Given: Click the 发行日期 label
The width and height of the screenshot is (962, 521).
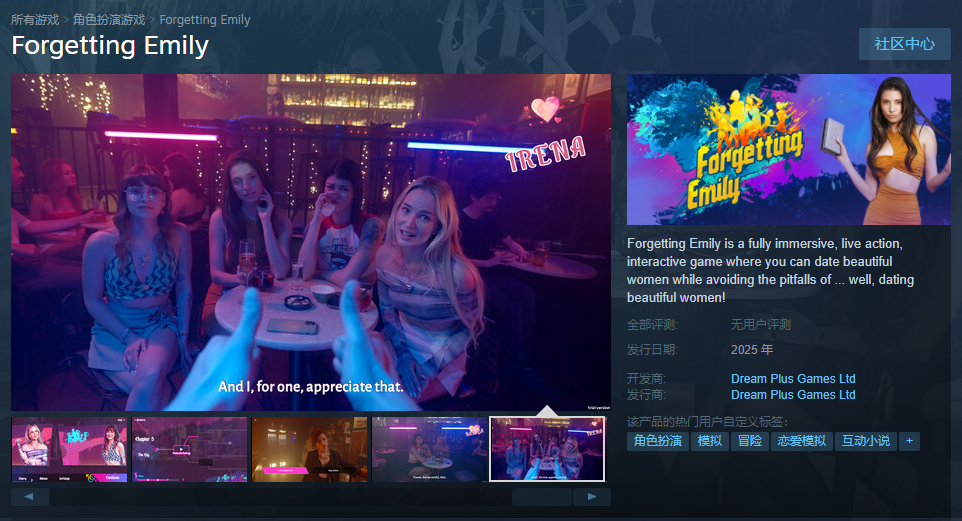Looking at the screenshot, I should tap(652, 350).
